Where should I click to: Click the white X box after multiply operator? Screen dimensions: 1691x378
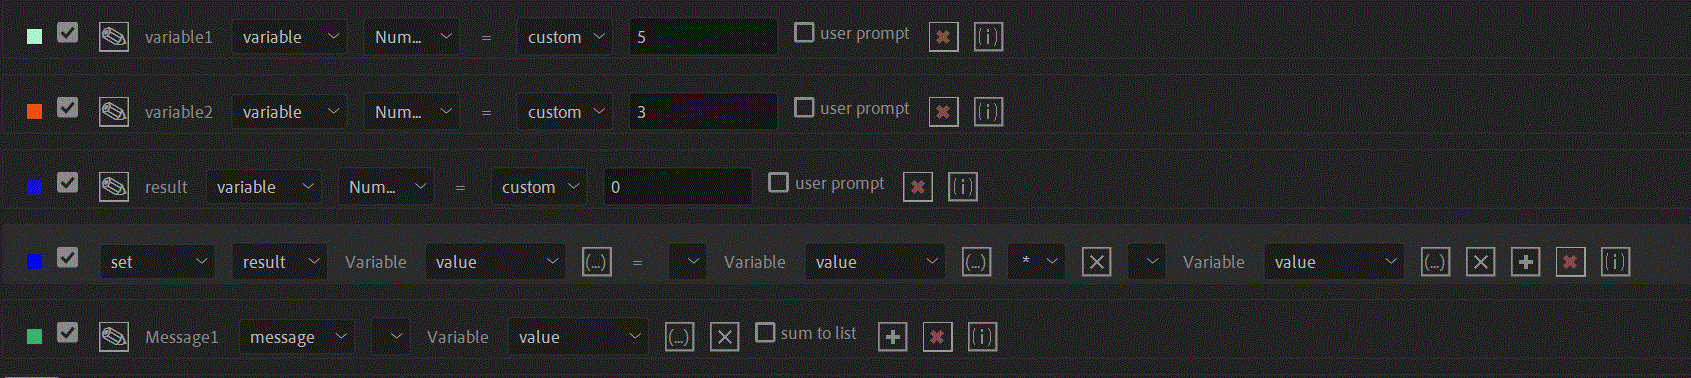1096,262
